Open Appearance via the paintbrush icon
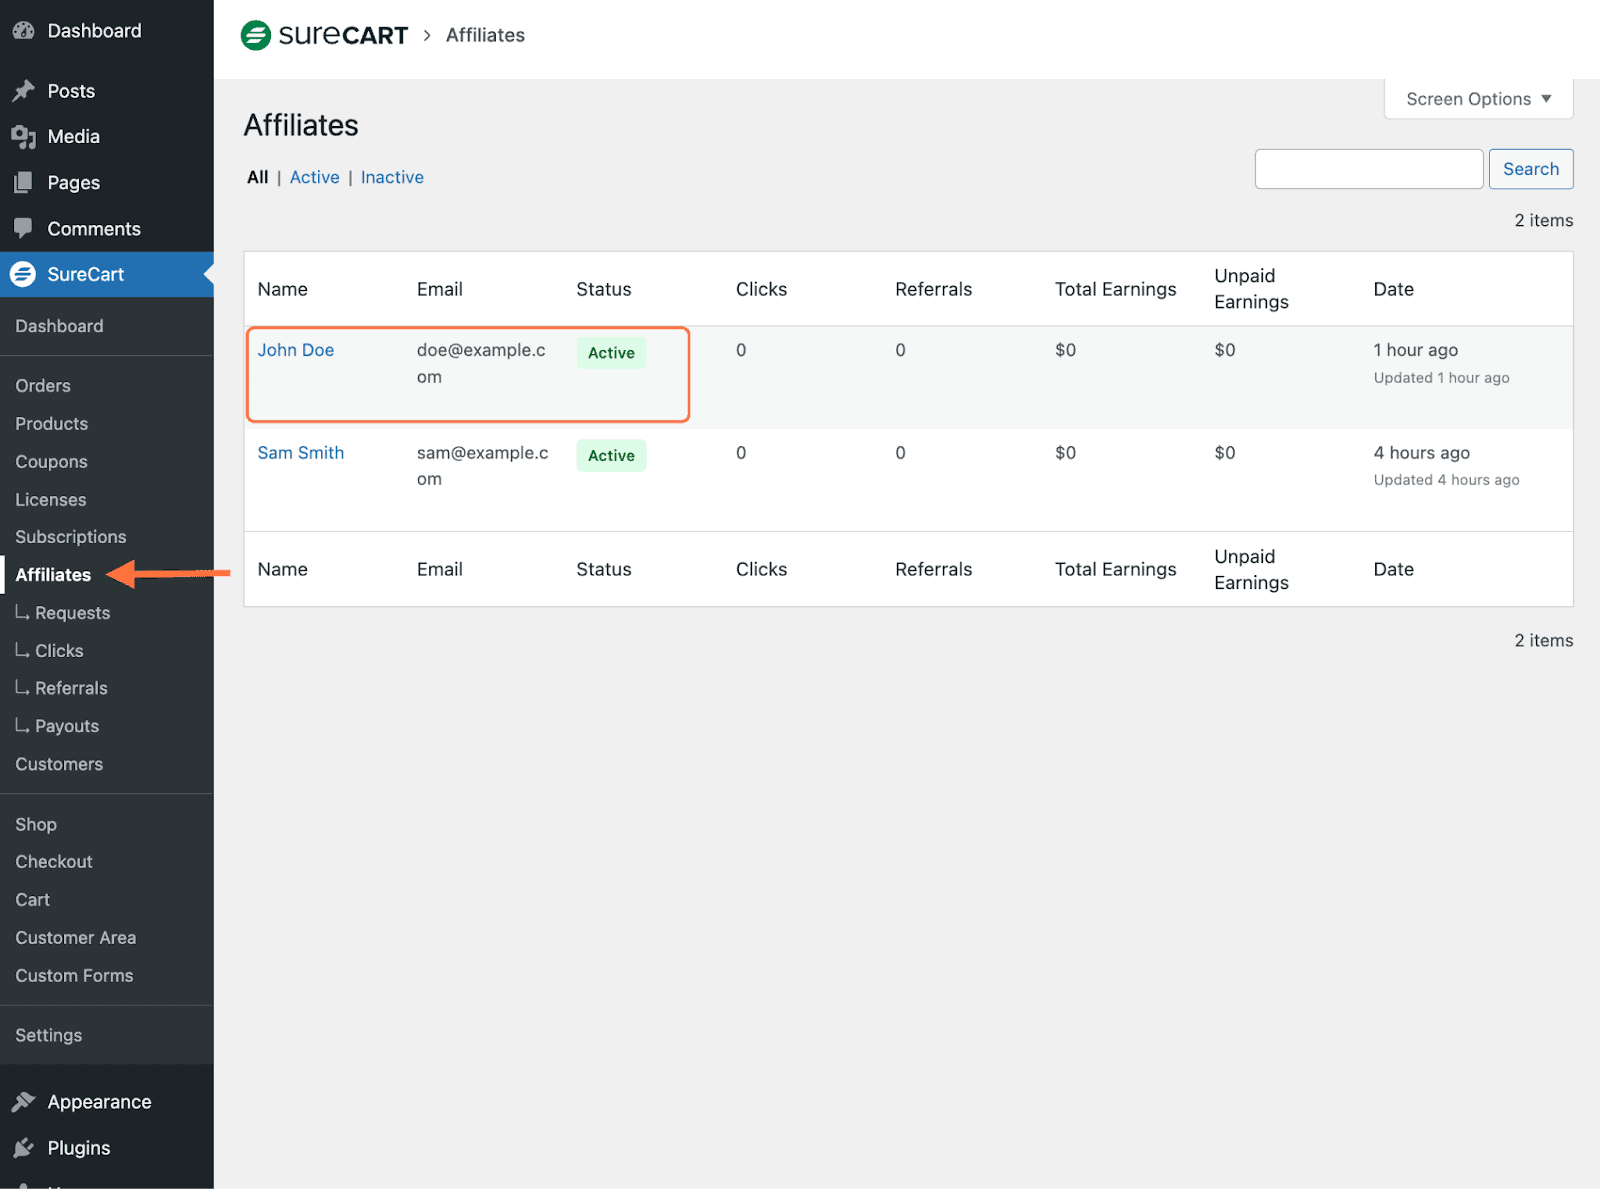The image size is (1600, 1189). tap(23, 1100)
